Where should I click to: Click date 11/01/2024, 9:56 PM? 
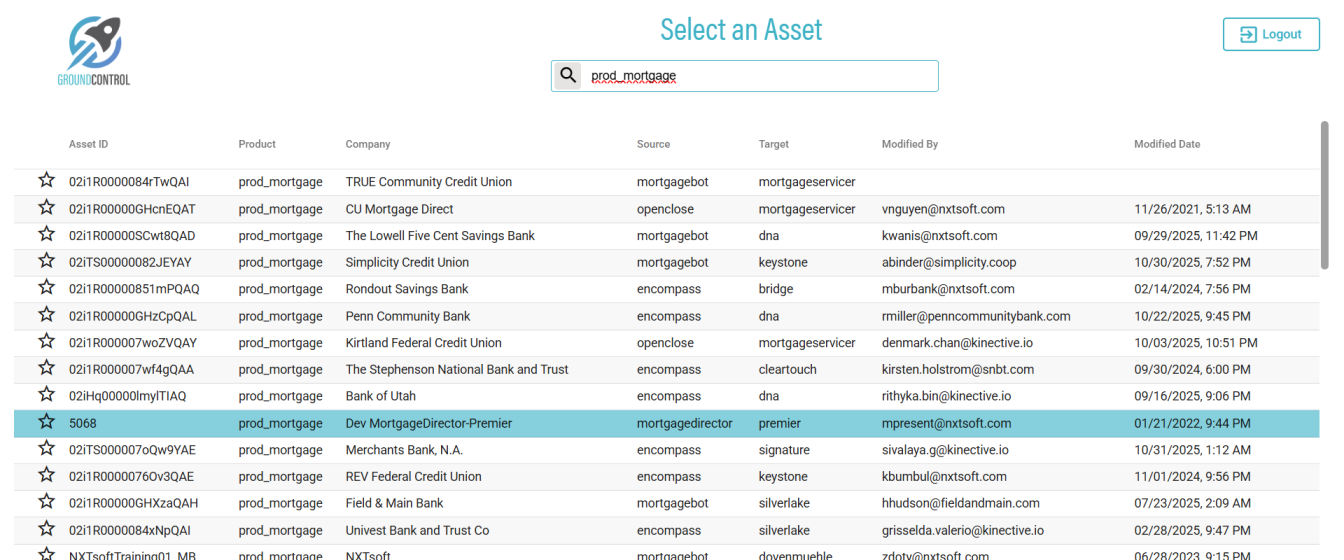click(x=1192, y=477)
